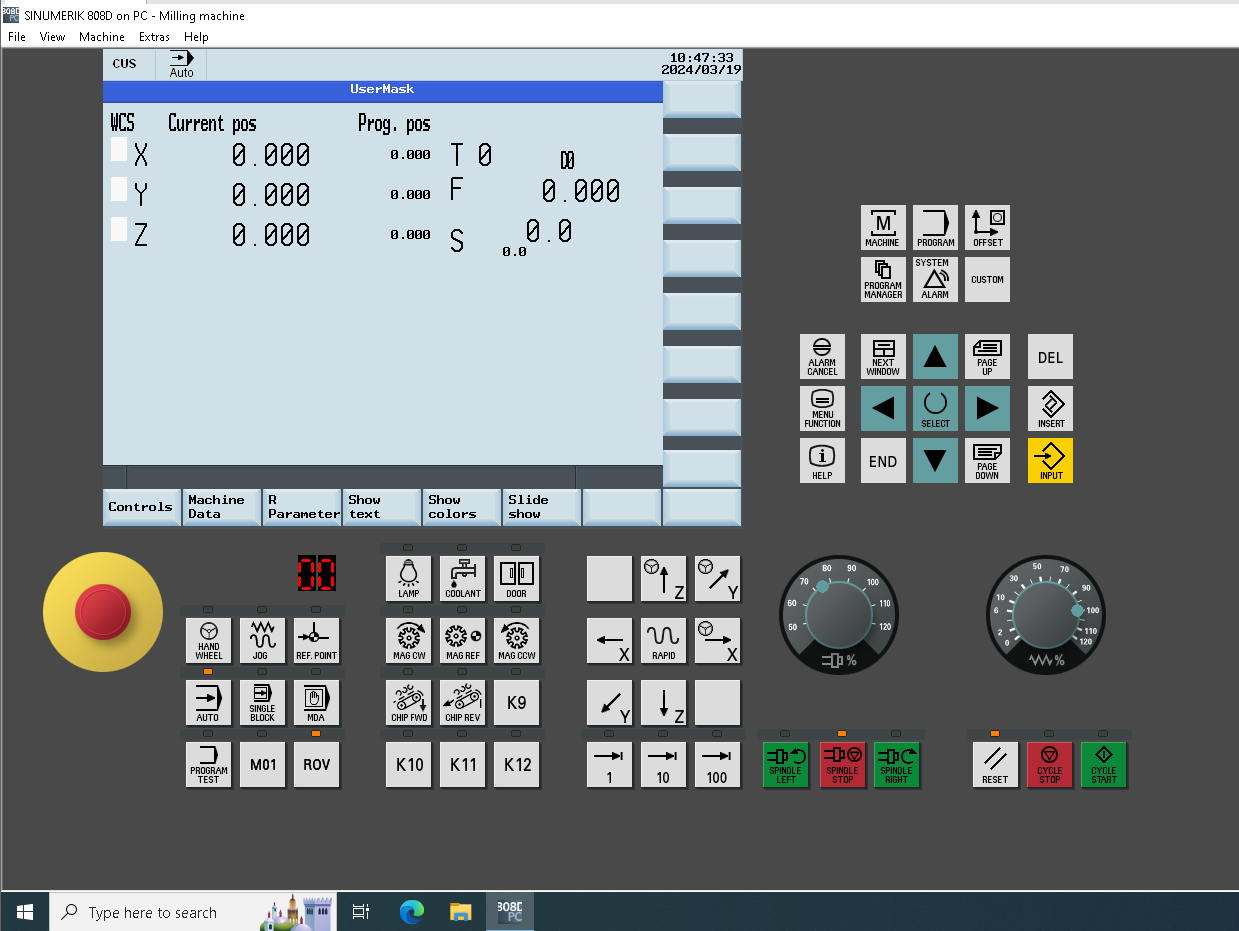Click the Z axis up key
The image size is (1239, 931).
pyautogui.click(x=663, y=579)
